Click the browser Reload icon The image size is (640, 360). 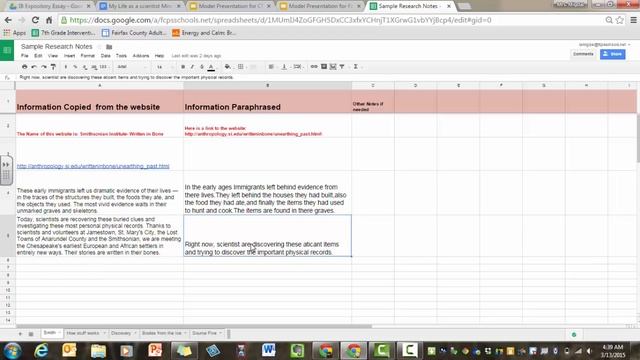coord(35,20)
